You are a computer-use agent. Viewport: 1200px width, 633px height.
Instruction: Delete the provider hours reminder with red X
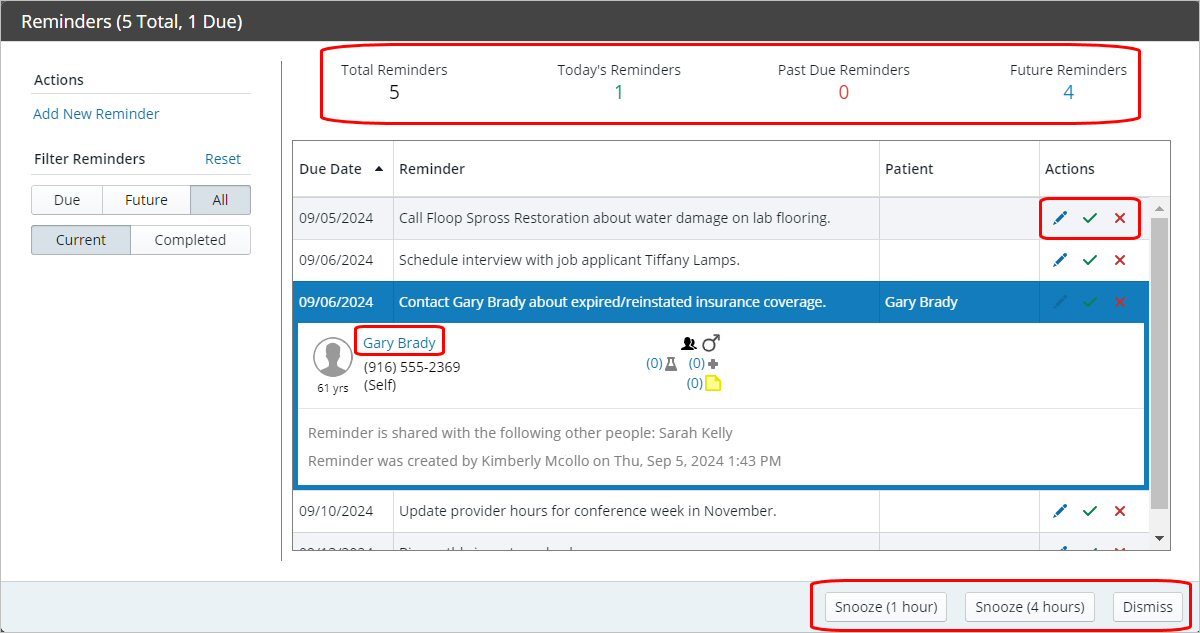click(1120, 511)
